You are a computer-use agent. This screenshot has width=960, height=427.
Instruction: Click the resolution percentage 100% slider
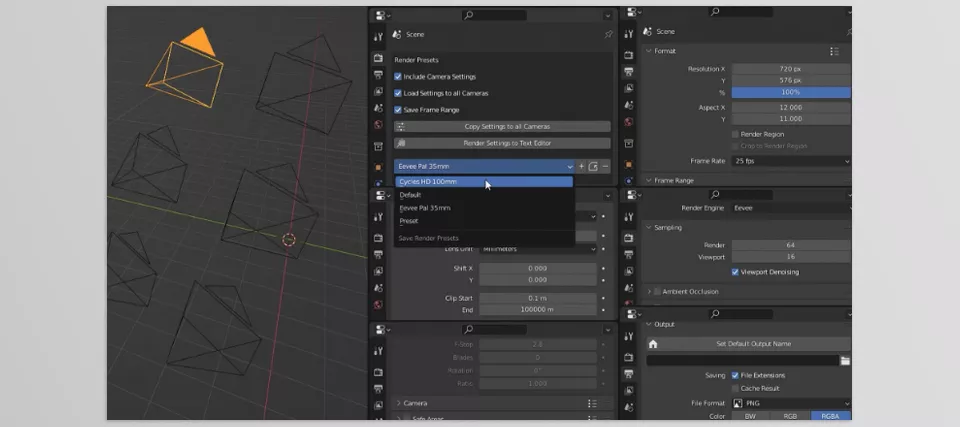(791, 93)
